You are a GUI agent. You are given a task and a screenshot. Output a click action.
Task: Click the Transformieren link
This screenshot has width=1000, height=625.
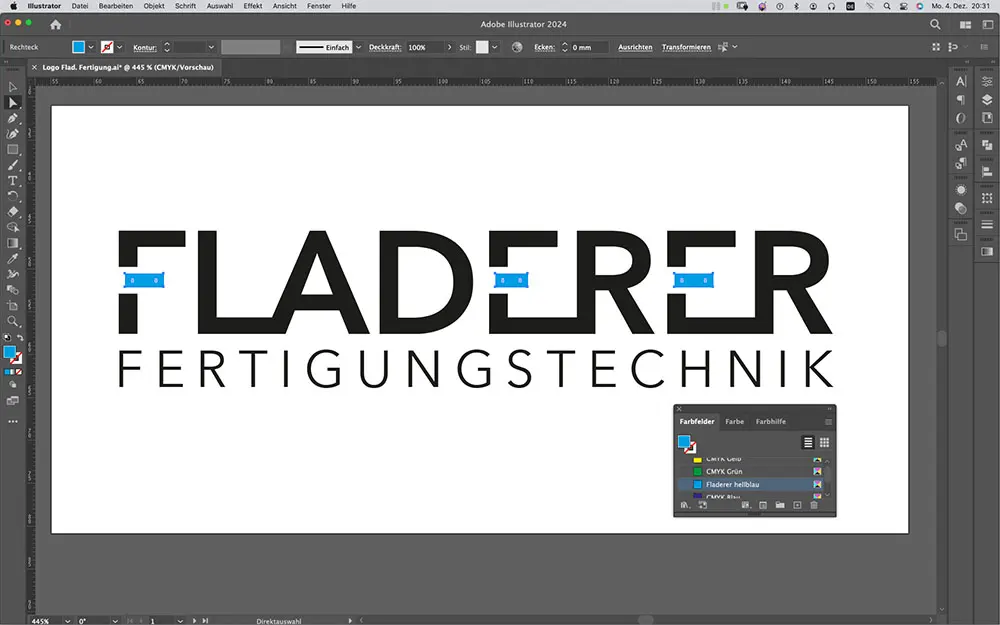point(686,47)
